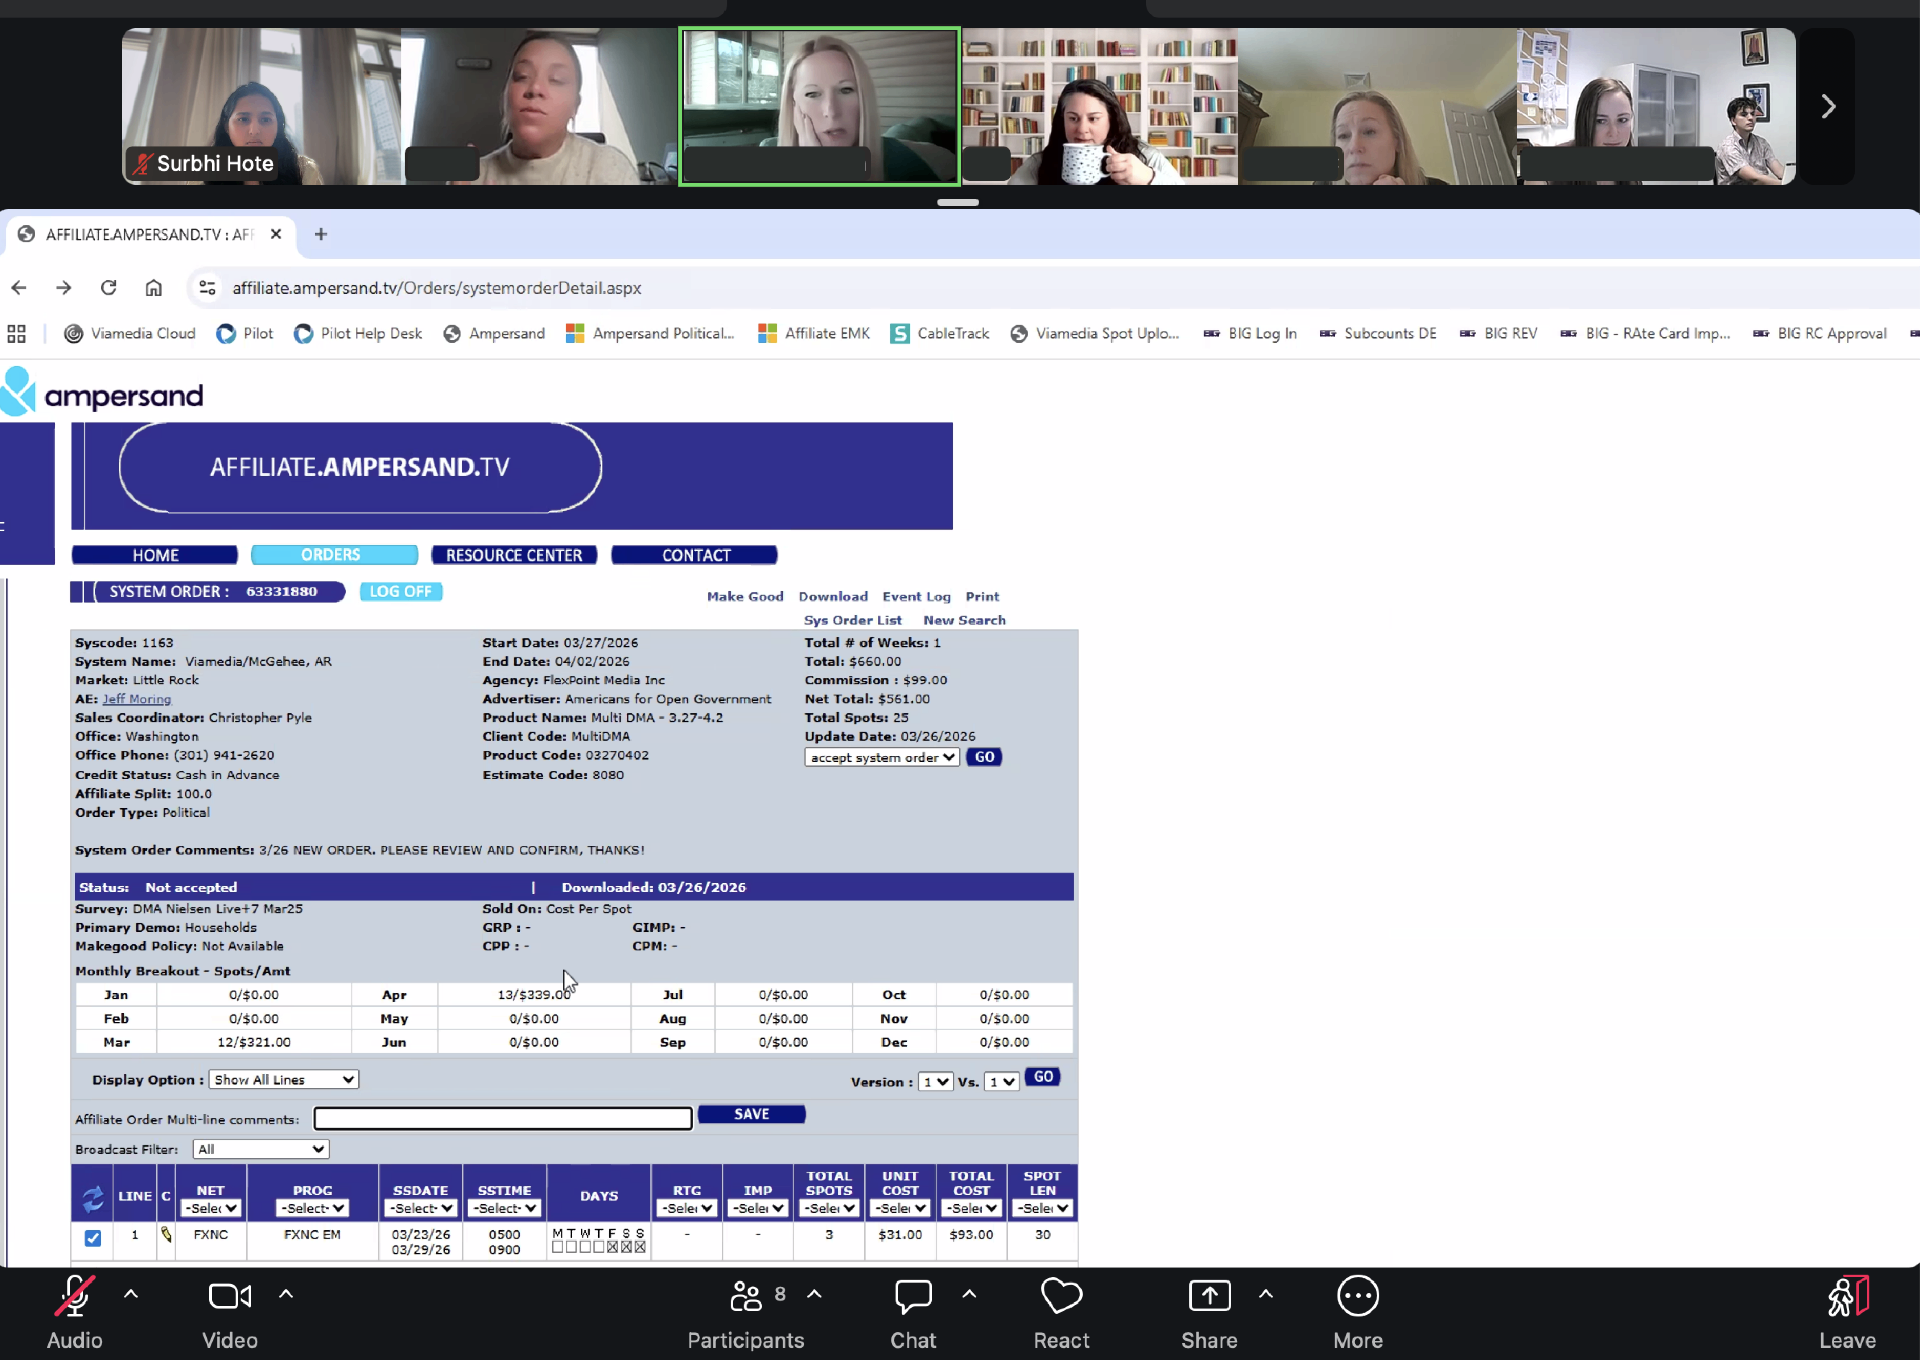
Task: Click the Sys Order List link
Action: 852,621
